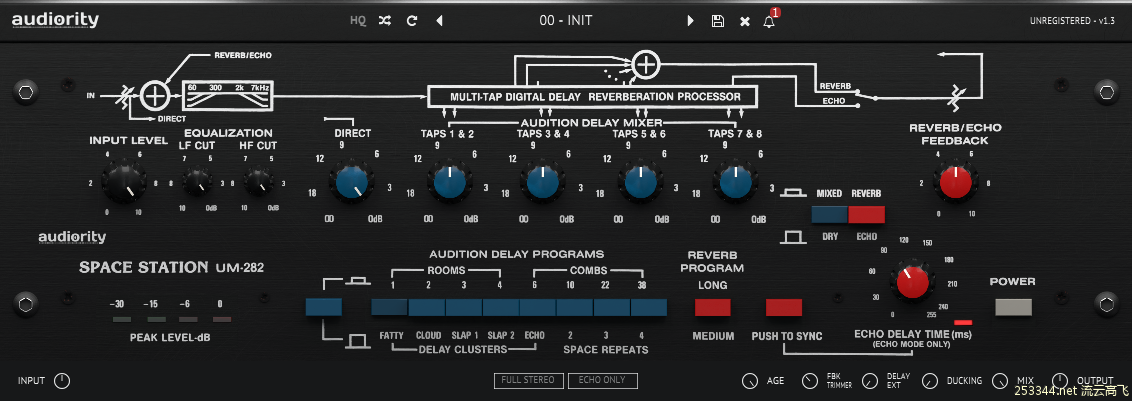The width and height of the screenshot is (1132, 401).
Task: Toggle the red LONG/MEDIUM reverb program button
Action: click(x=713, y=307)
